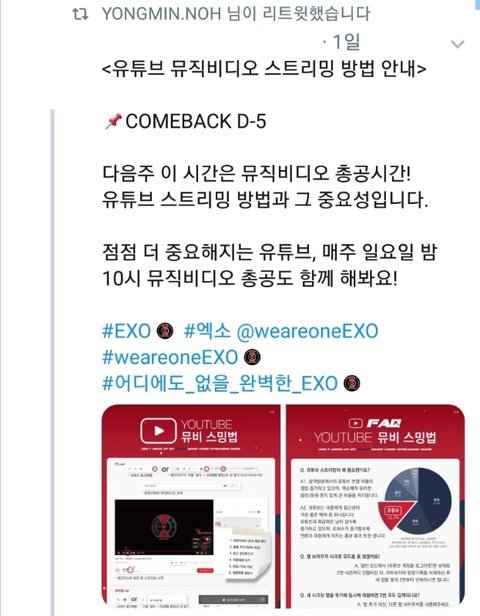Open the #EXO hashtag
The image size is (480, 616).
click(126, 331)
